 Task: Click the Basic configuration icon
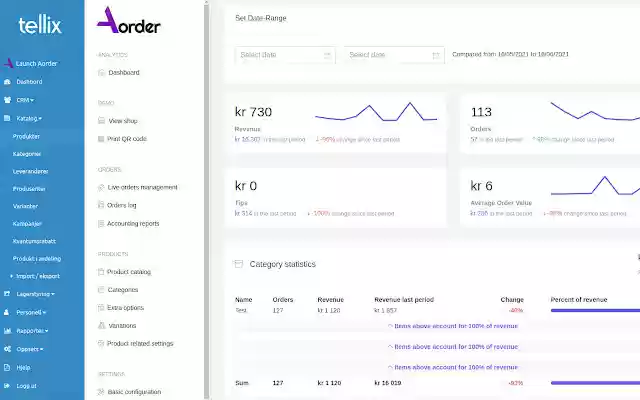pos(101,392)
